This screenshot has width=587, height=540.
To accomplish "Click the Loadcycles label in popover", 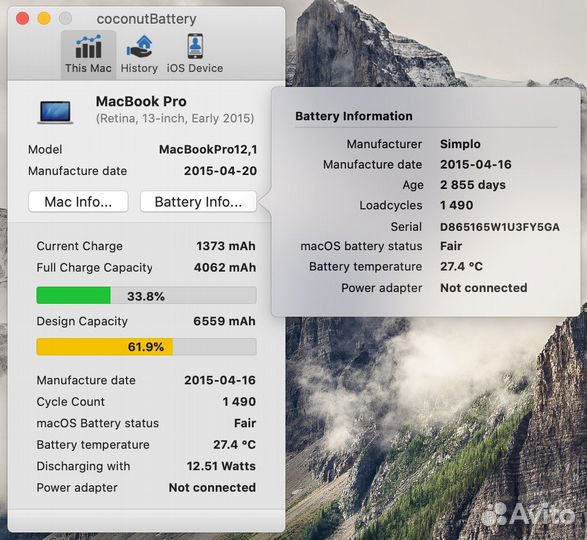I will pos(391,206).
